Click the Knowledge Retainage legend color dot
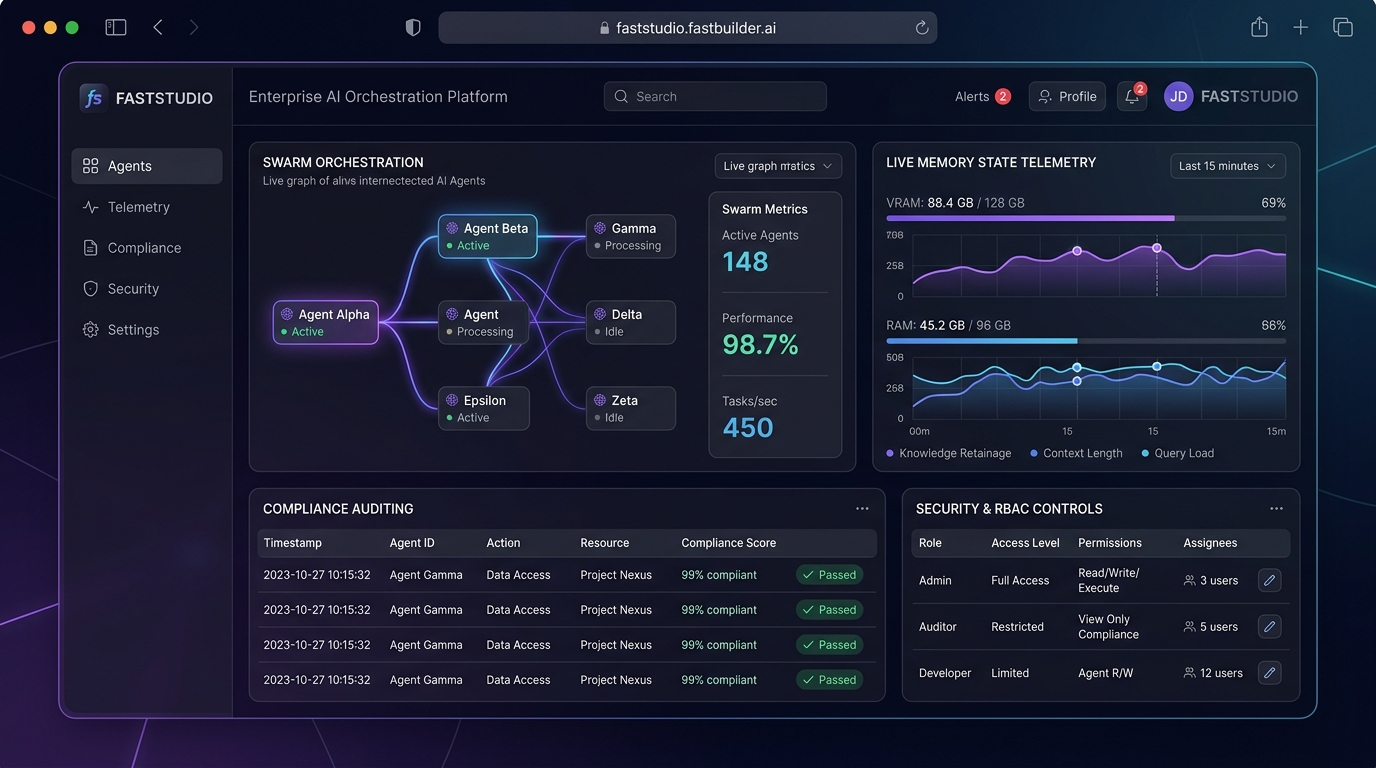 point(890,453)
